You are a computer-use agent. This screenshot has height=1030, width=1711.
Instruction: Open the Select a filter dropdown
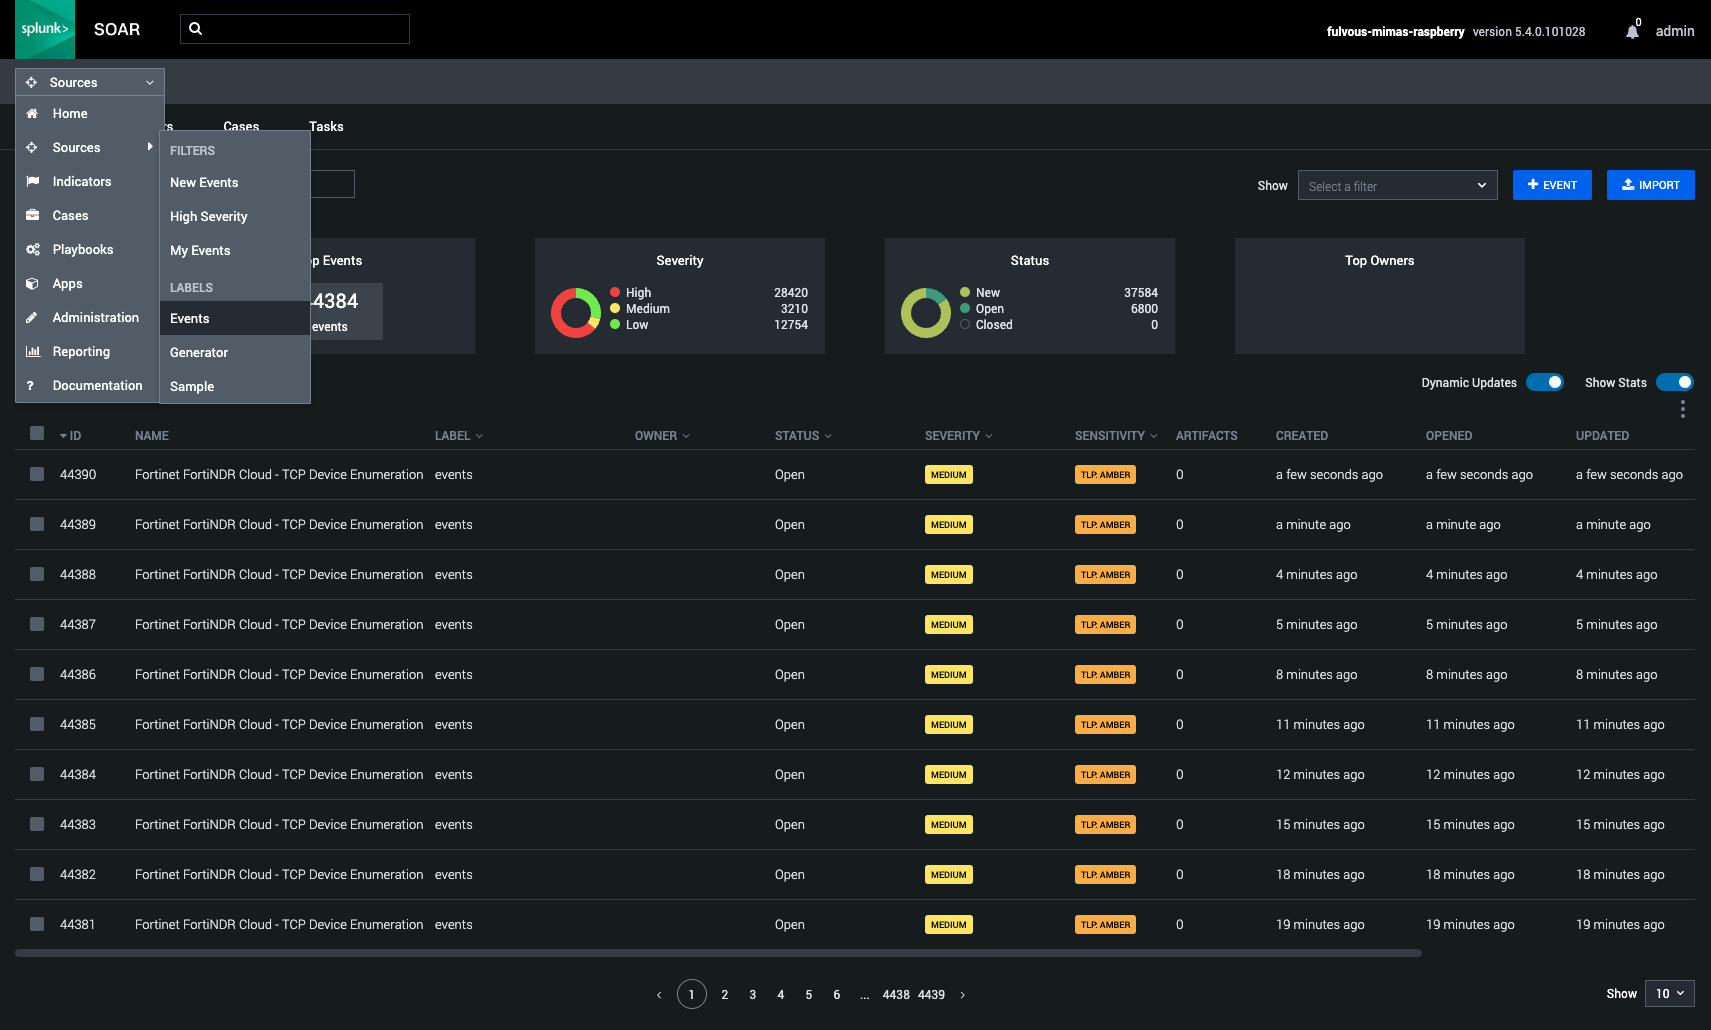tap(1397, 185)
